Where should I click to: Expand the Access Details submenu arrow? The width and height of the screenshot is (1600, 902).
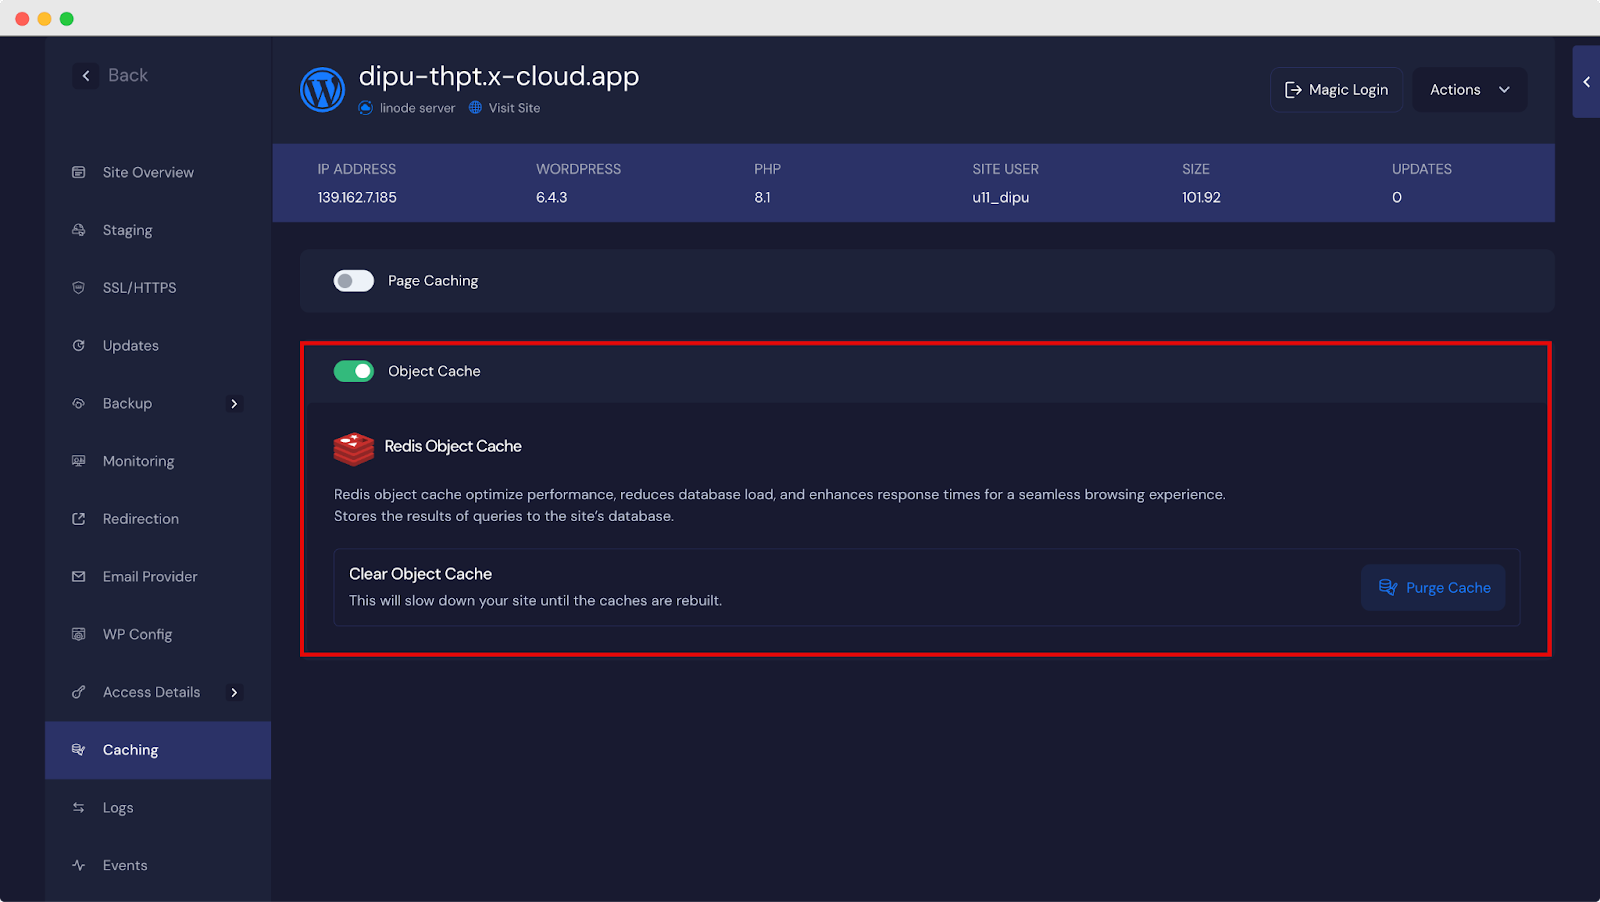(x=235, y=692)
